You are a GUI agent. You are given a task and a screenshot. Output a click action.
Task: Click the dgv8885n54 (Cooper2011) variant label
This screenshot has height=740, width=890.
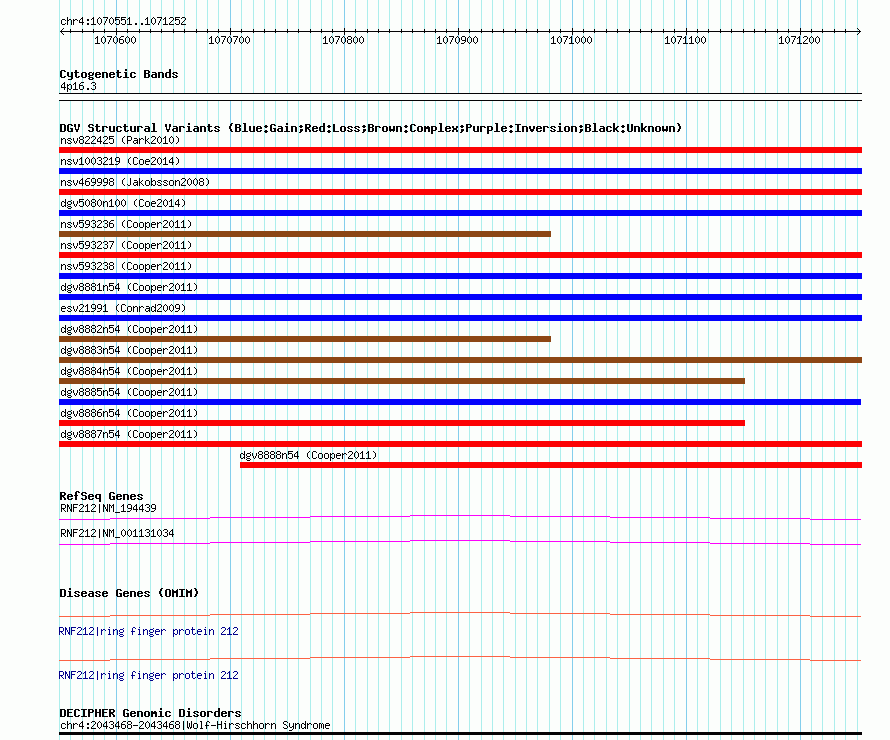coord(129,392)
